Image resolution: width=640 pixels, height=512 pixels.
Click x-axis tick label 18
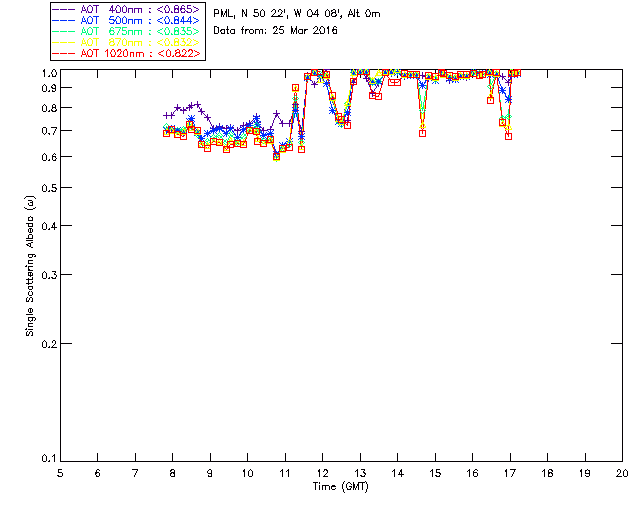click(547, 473)
